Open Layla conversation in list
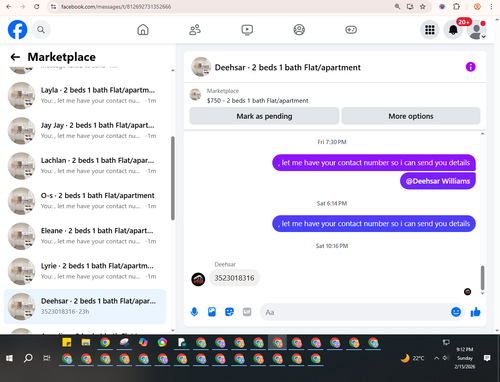Screen dimensions: 500x382 click(x=85, y=95)
